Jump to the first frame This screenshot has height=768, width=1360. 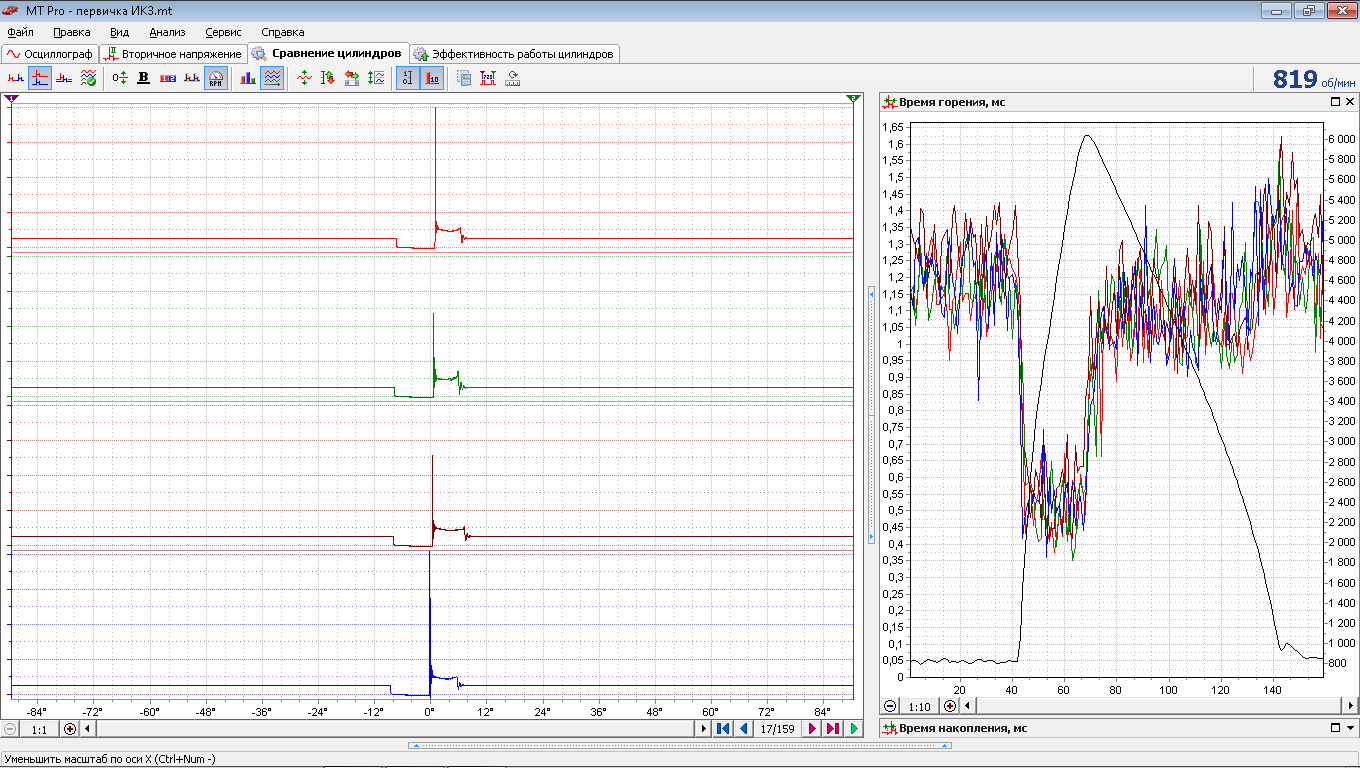pos(722,729)
